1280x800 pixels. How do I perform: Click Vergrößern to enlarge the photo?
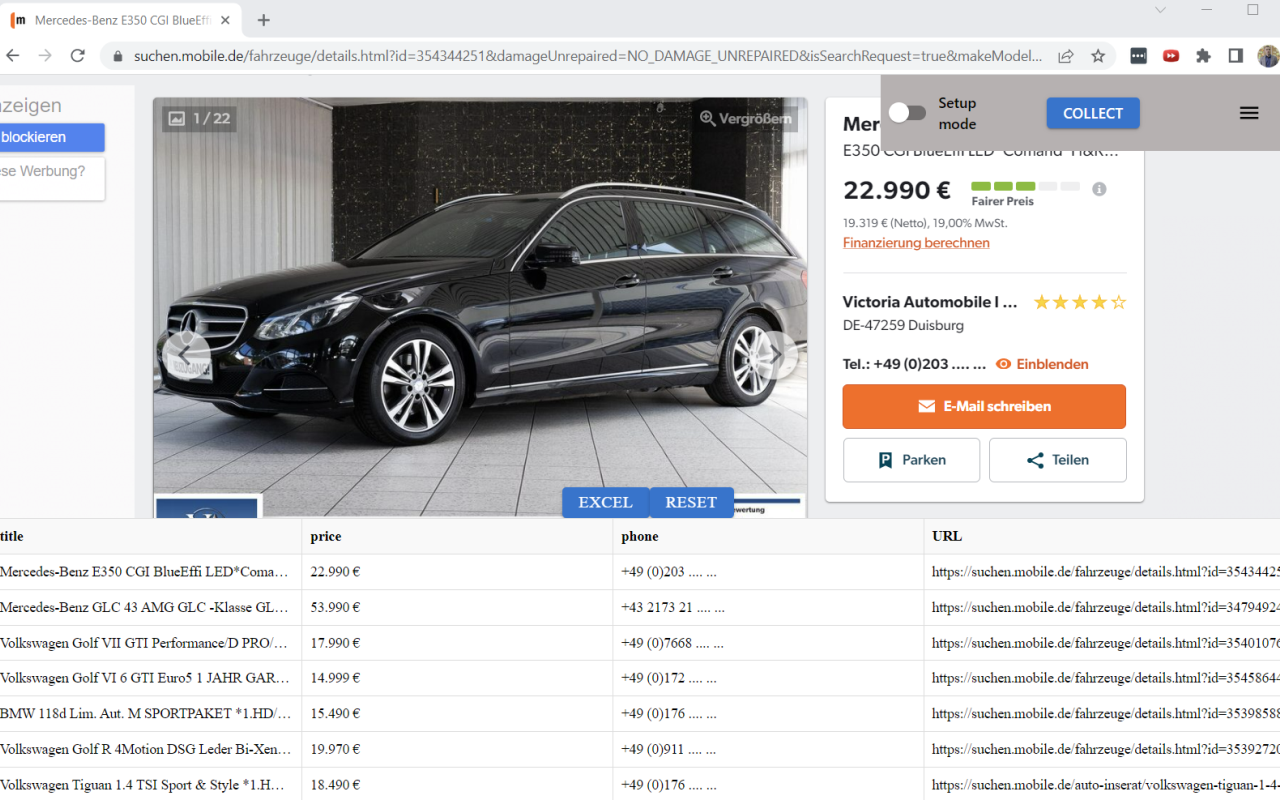pyautogui.click(x=746, y=118)
